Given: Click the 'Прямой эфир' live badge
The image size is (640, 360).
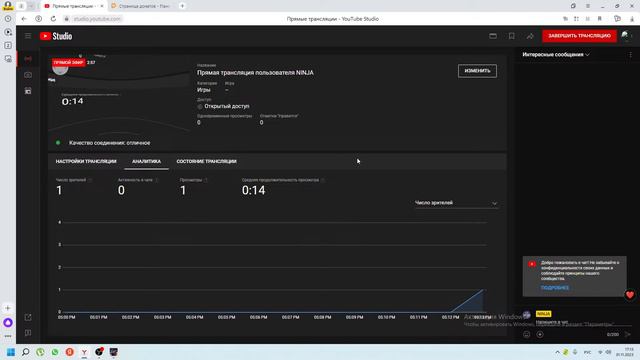Looking at the screenshot, I should coord(68,62).
